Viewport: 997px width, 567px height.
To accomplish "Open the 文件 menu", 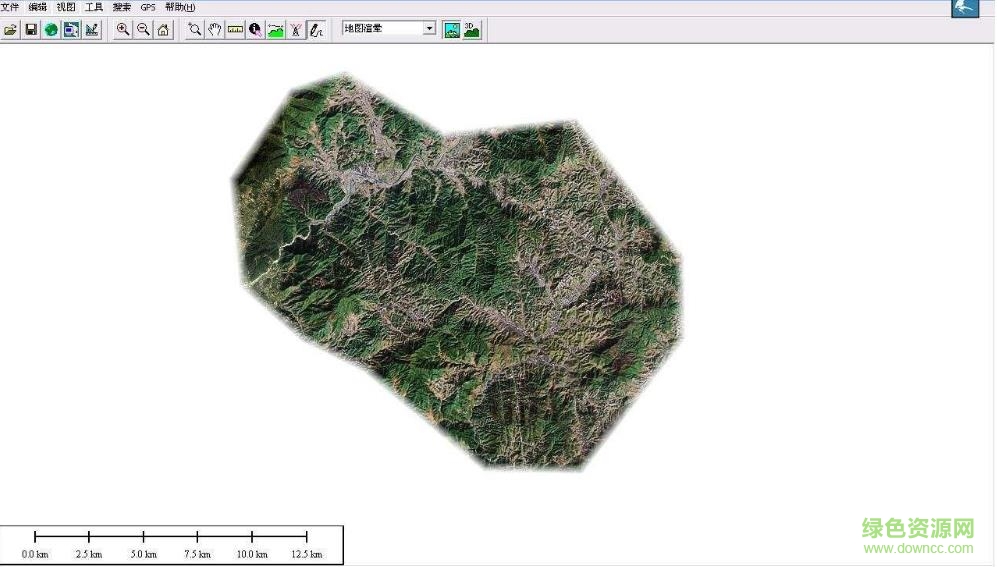I will pyautogui.click(x=10, y=7).
